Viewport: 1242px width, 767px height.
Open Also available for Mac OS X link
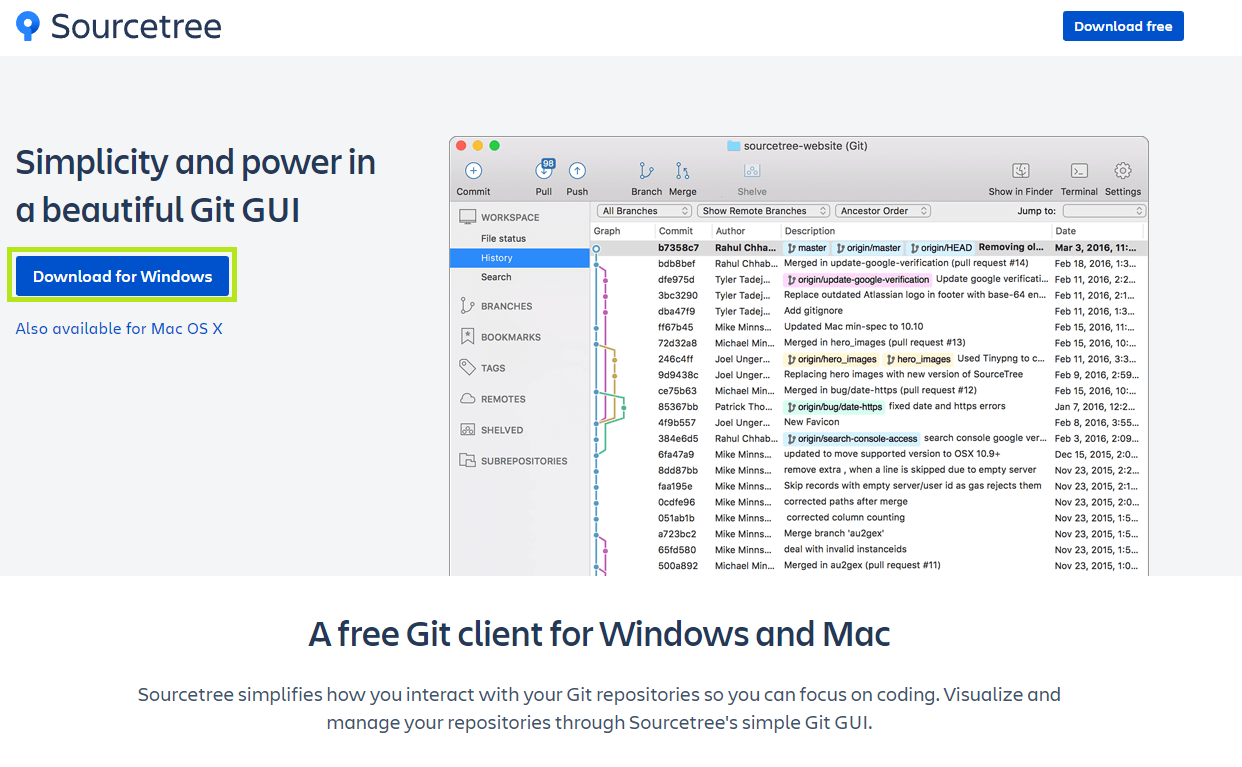click(119, 328)
